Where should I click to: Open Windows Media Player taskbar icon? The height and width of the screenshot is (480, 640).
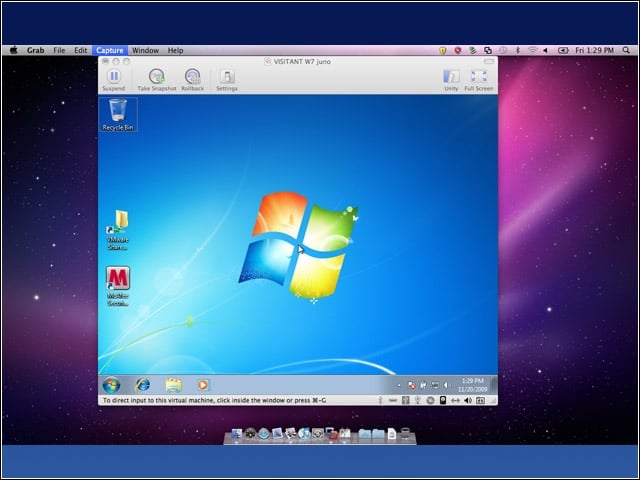203,385
